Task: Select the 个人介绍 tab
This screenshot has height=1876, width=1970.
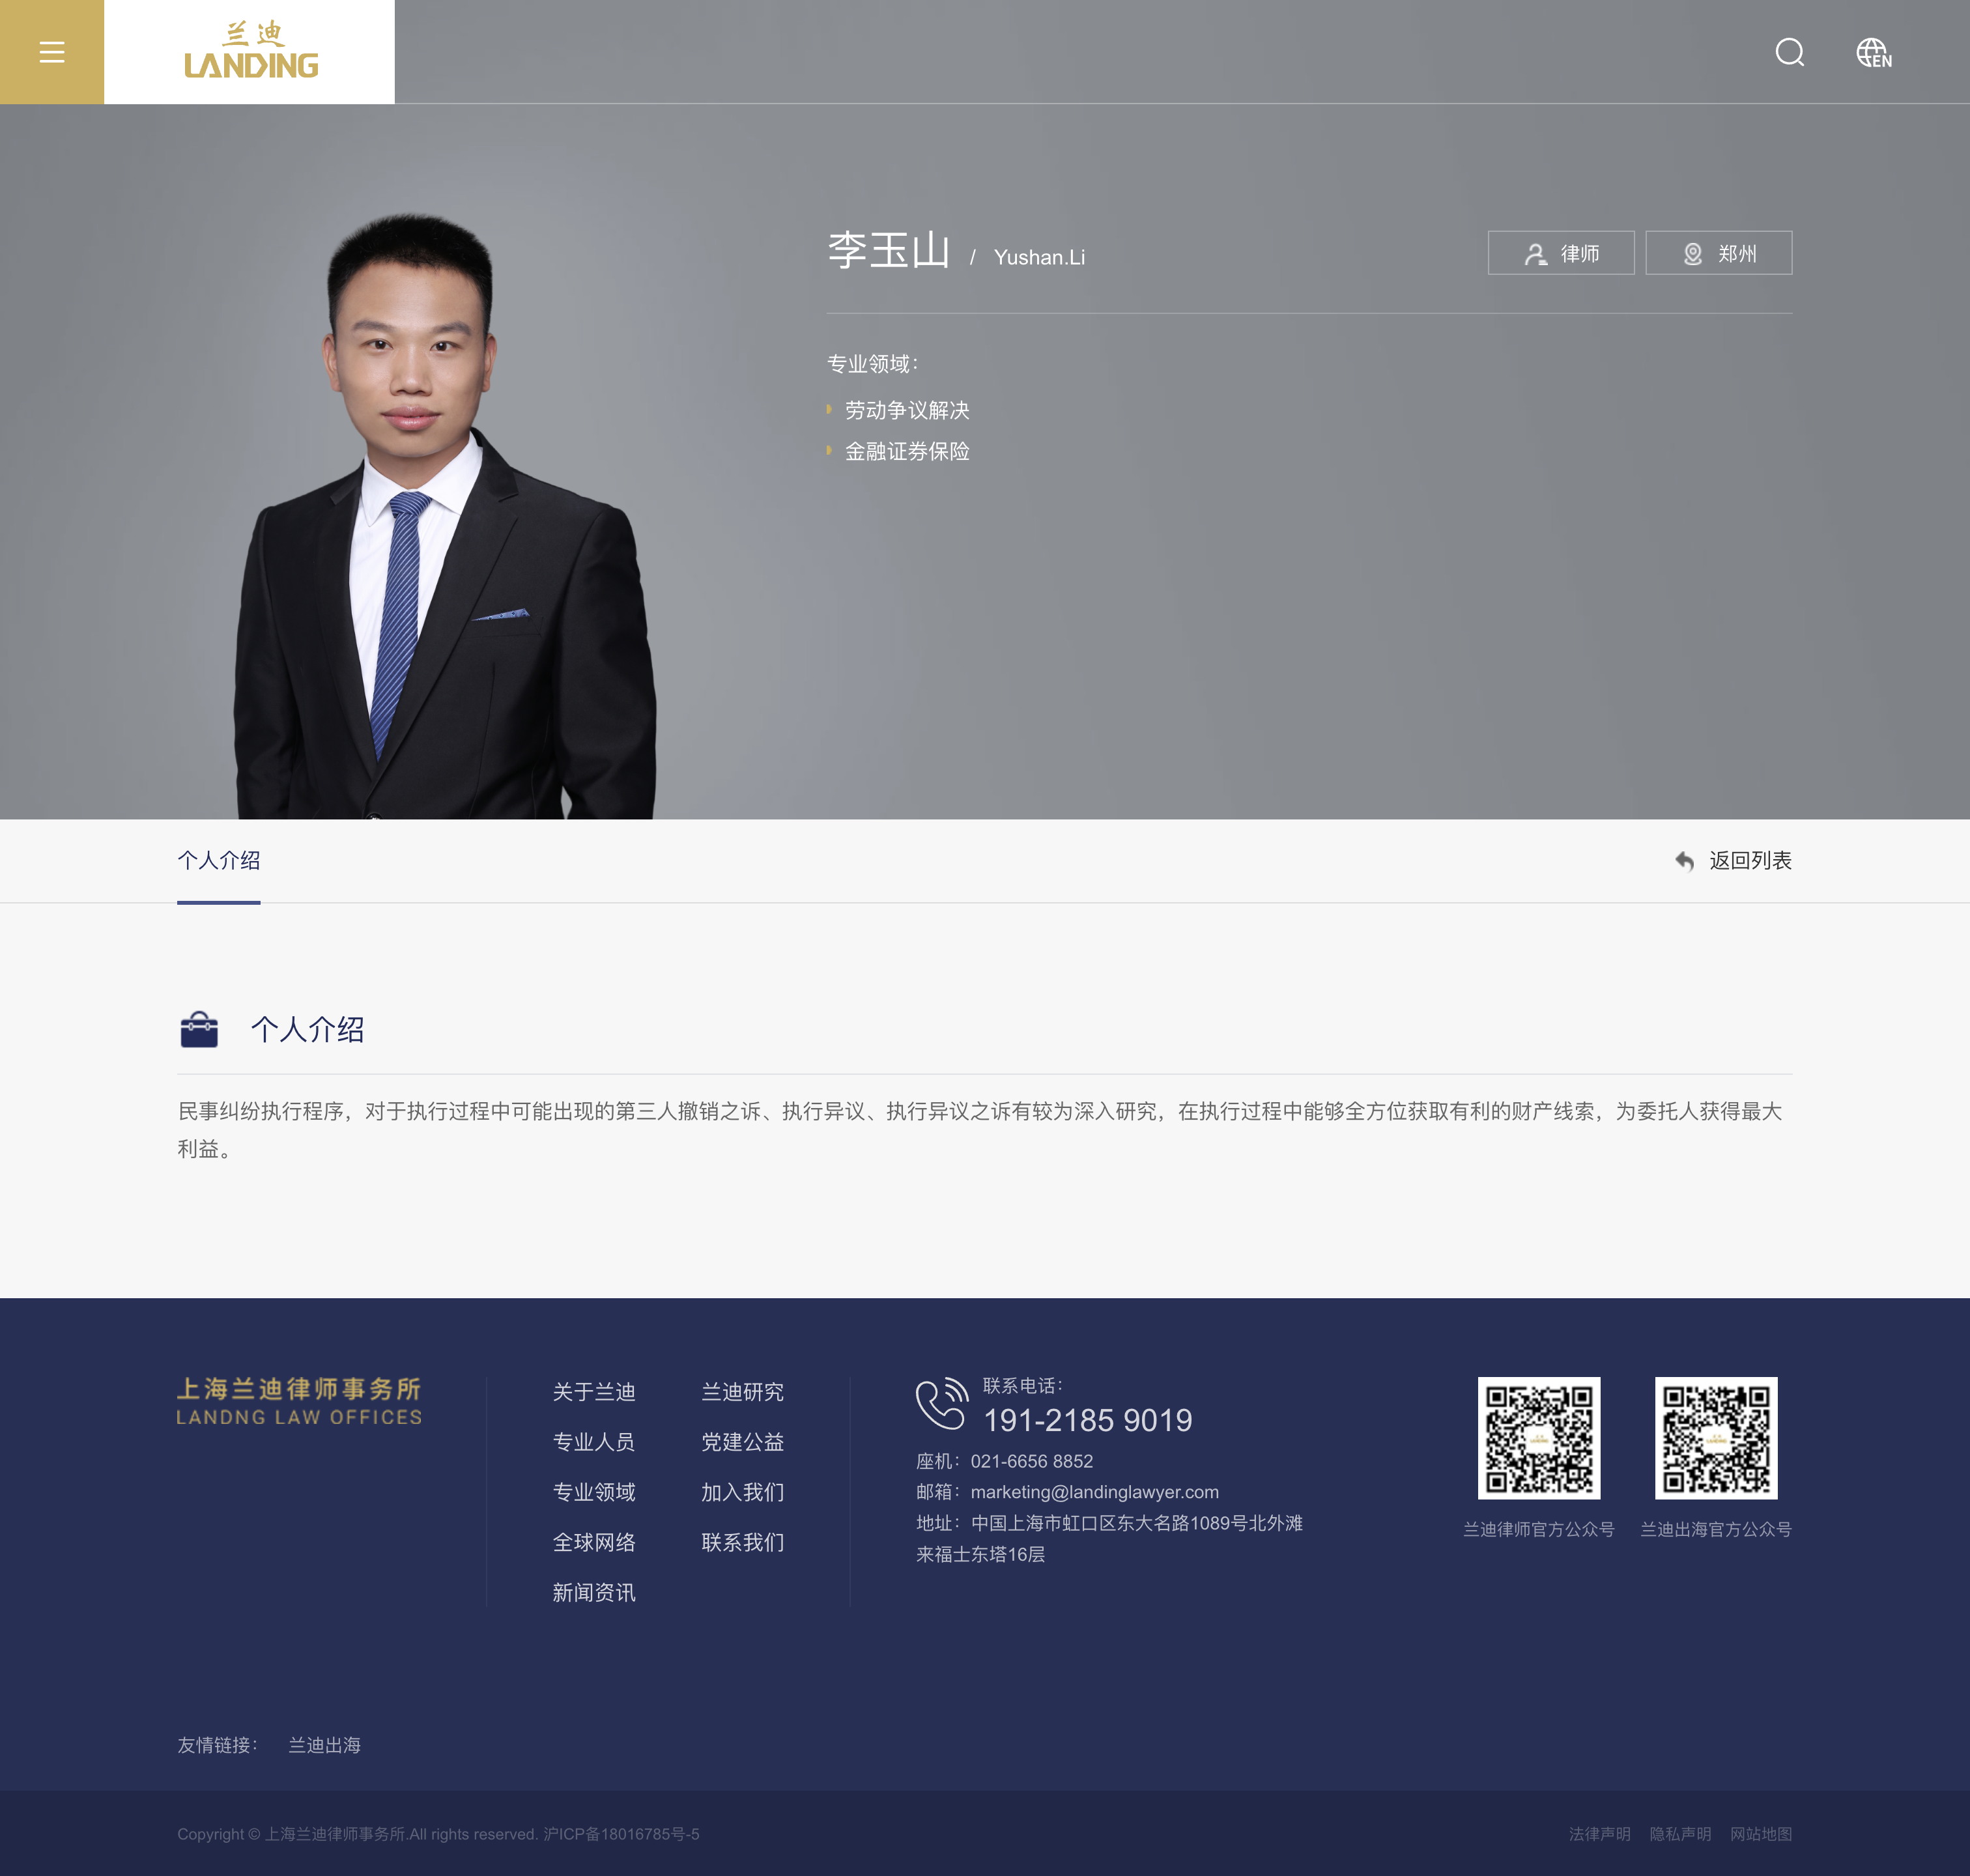Action: pyautogui.click(x=219, y=861)
